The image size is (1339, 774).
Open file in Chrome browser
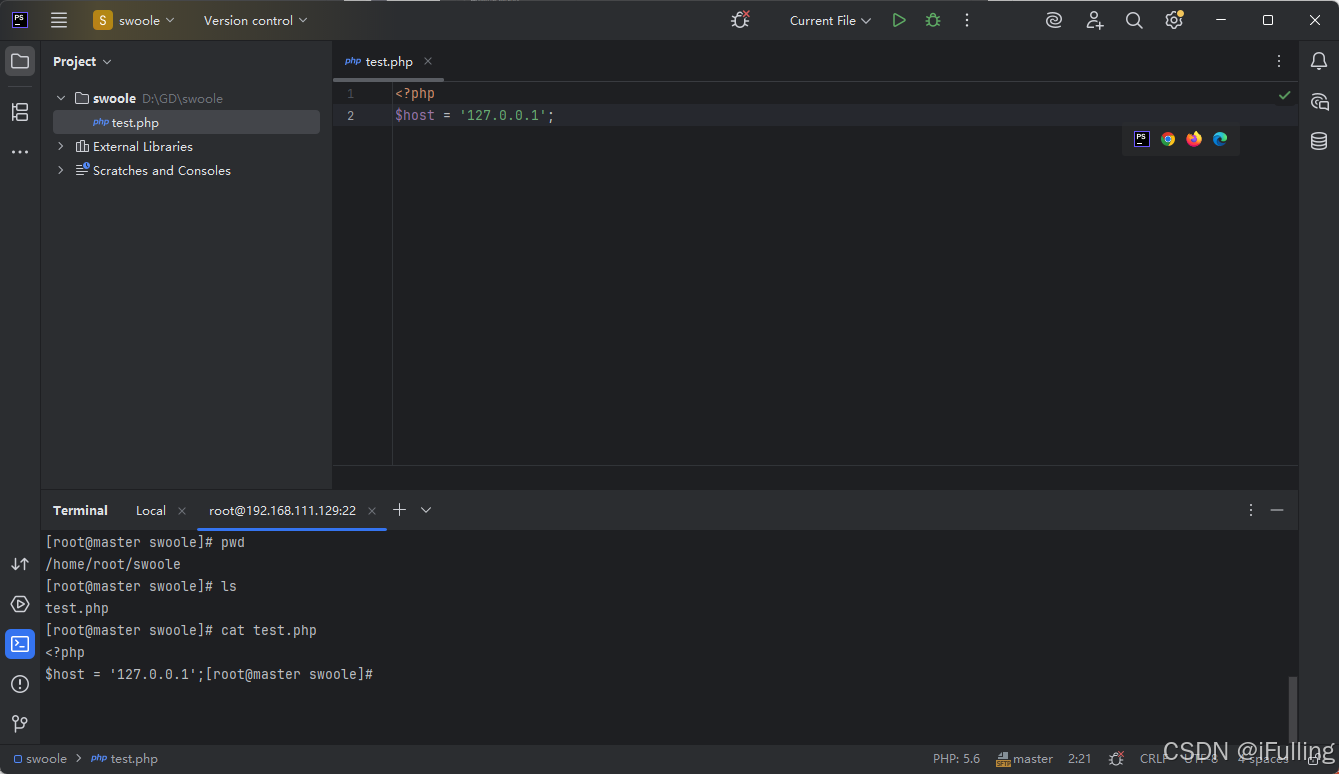point(1168,139)
